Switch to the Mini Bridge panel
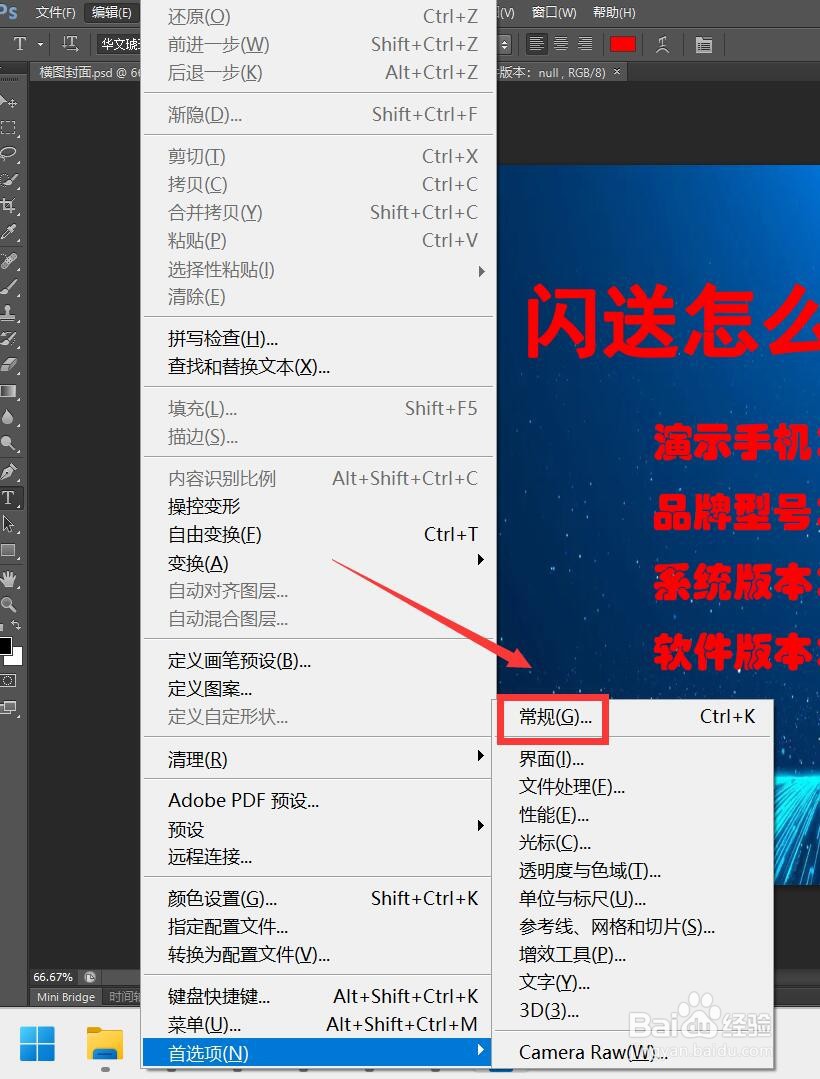 click(x=65, y=997)
